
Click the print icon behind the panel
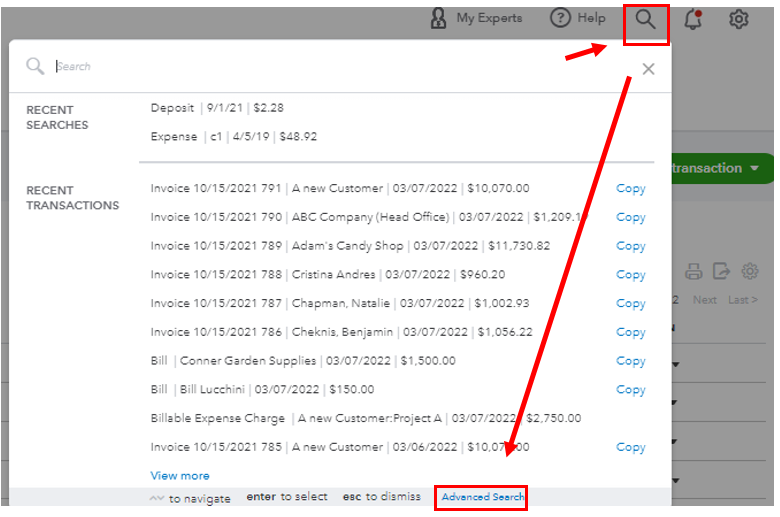pos(693,271)
